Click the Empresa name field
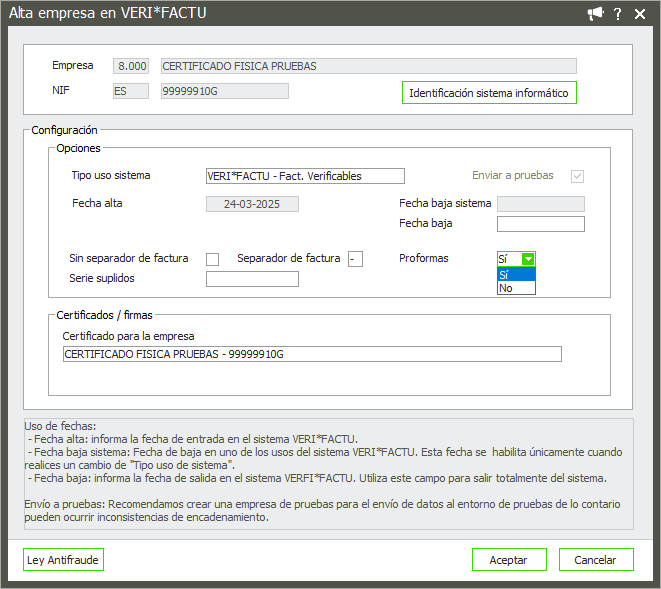Screen dimensions: 661x589 [368, 66]
